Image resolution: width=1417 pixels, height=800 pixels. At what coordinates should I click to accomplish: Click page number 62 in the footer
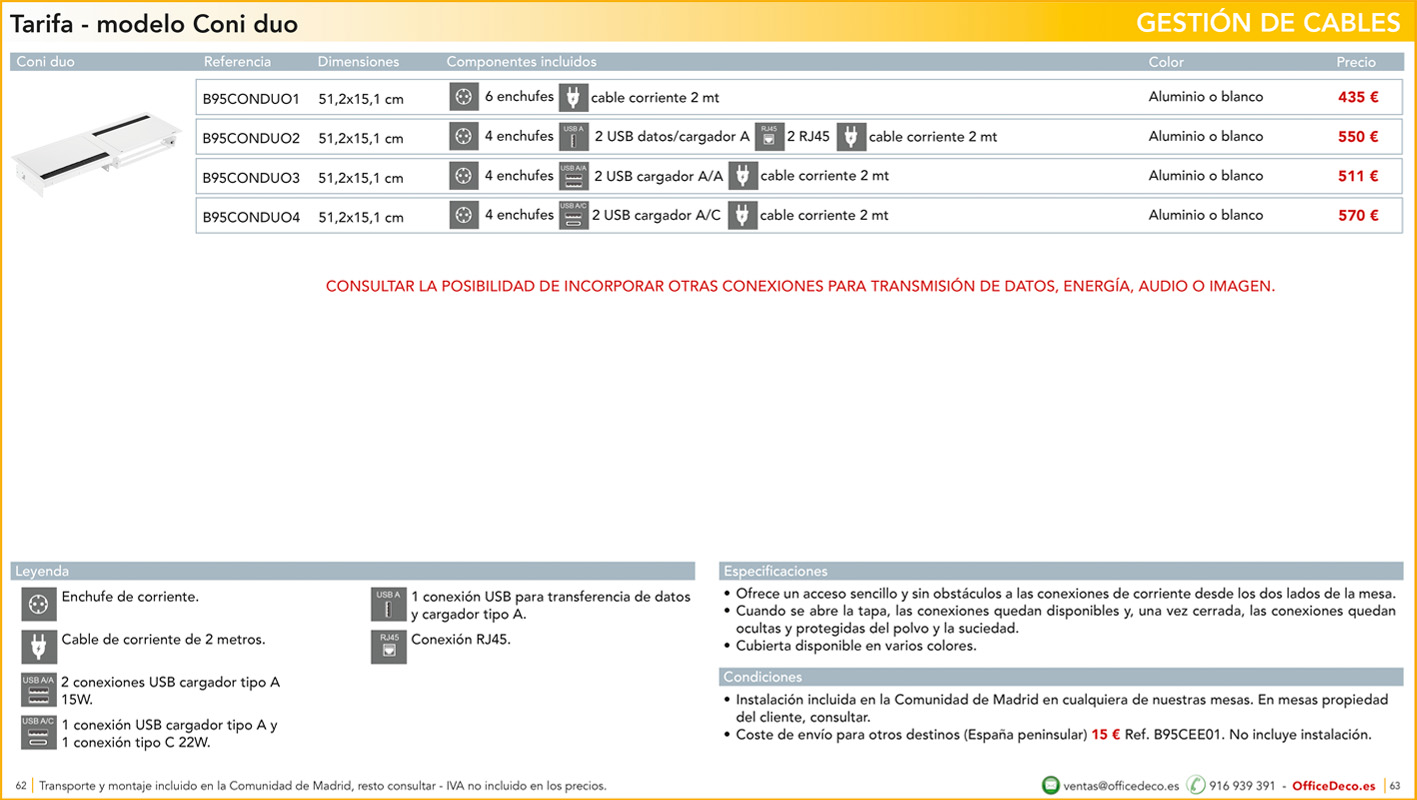(21, 786)
